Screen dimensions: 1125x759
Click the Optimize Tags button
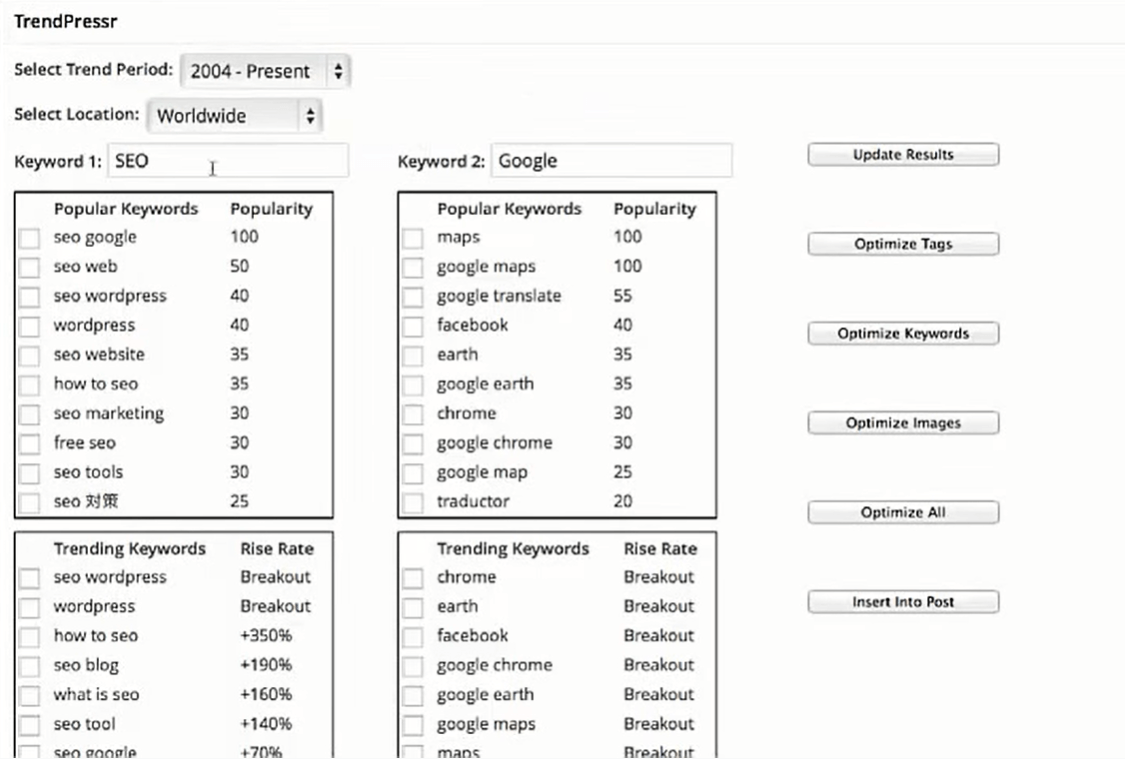(903, 244)
